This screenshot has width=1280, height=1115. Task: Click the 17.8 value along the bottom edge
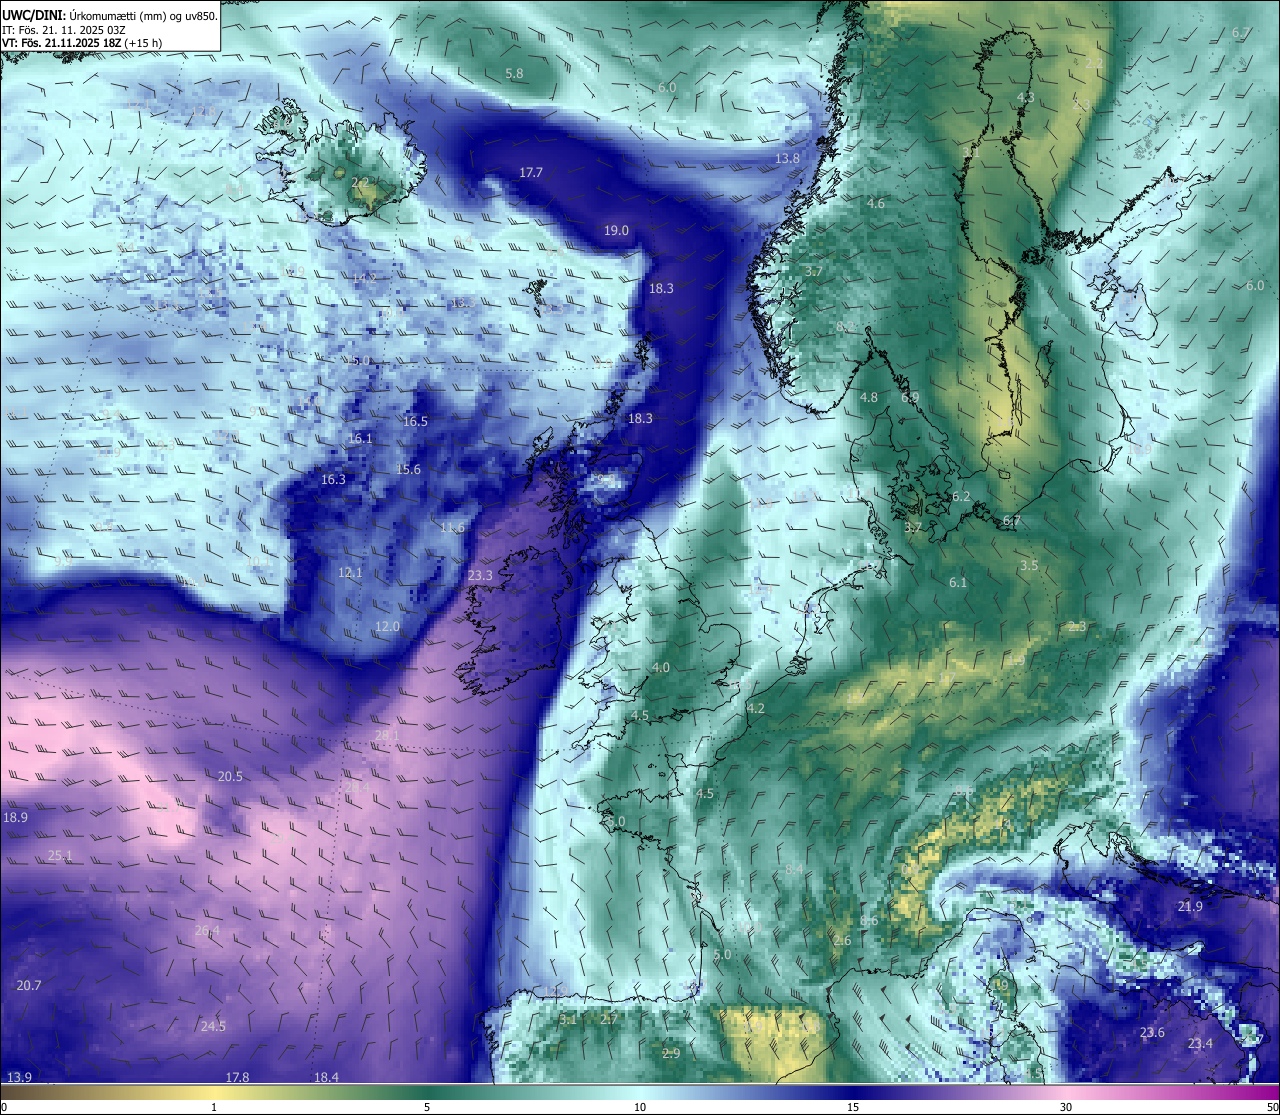(x=237, y=1077)
